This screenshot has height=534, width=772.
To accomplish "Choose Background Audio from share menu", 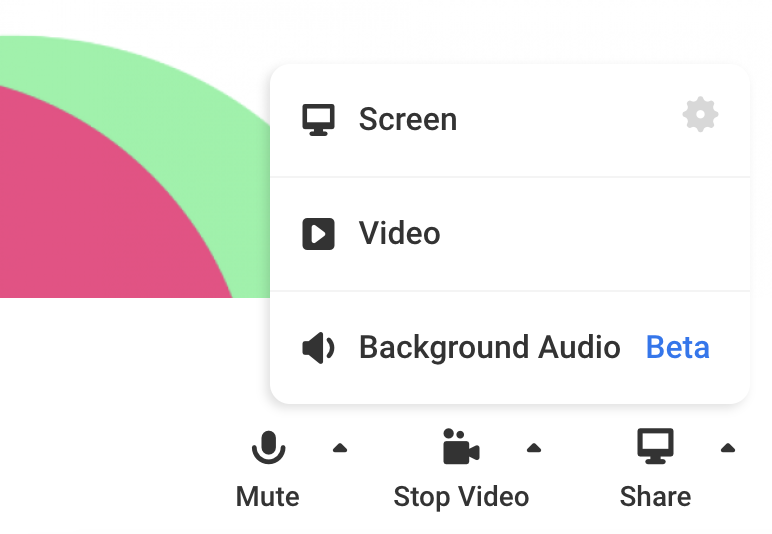I will pyautogui.click(x=510, y=347).
